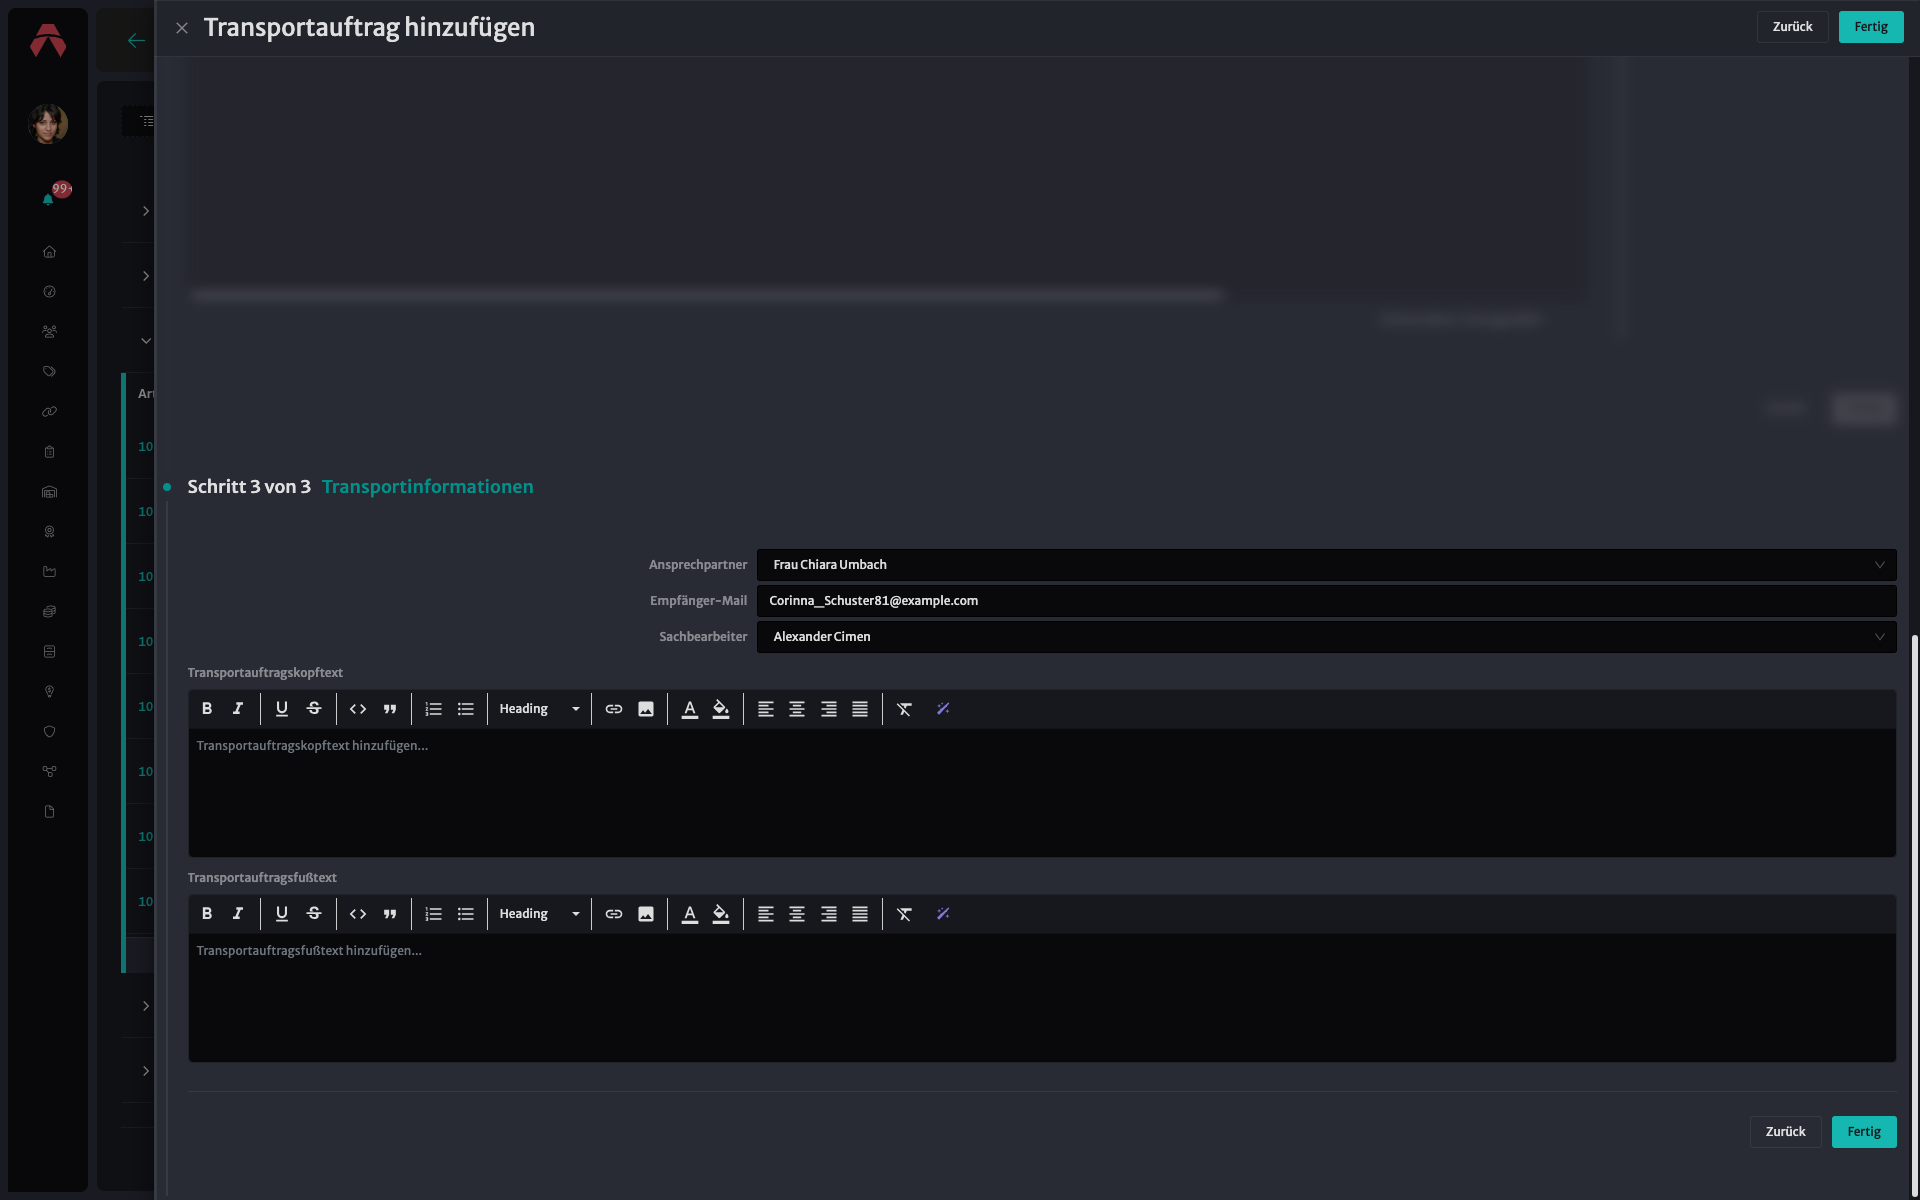Align text right in Kopftext editor
Viewport: 1920px width, 1200px height.
(829, 709)
